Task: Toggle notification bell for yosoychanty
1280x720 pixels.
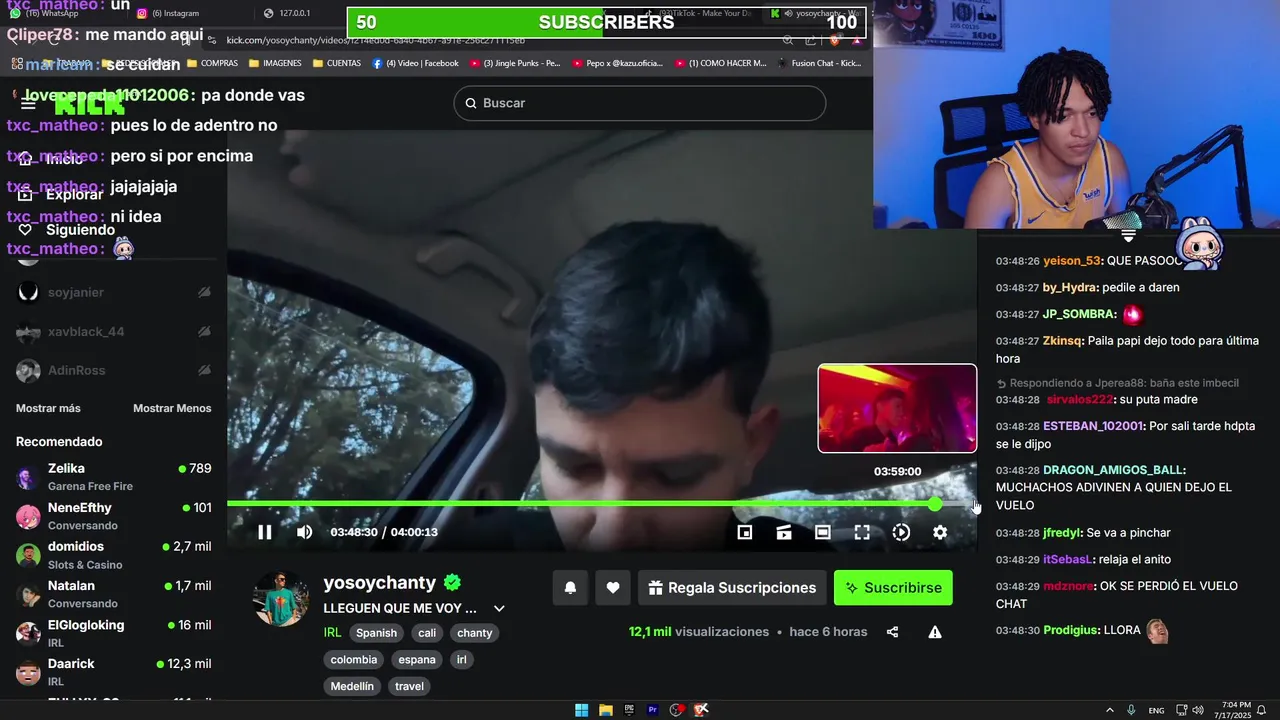Action: (x=570, y=588)
